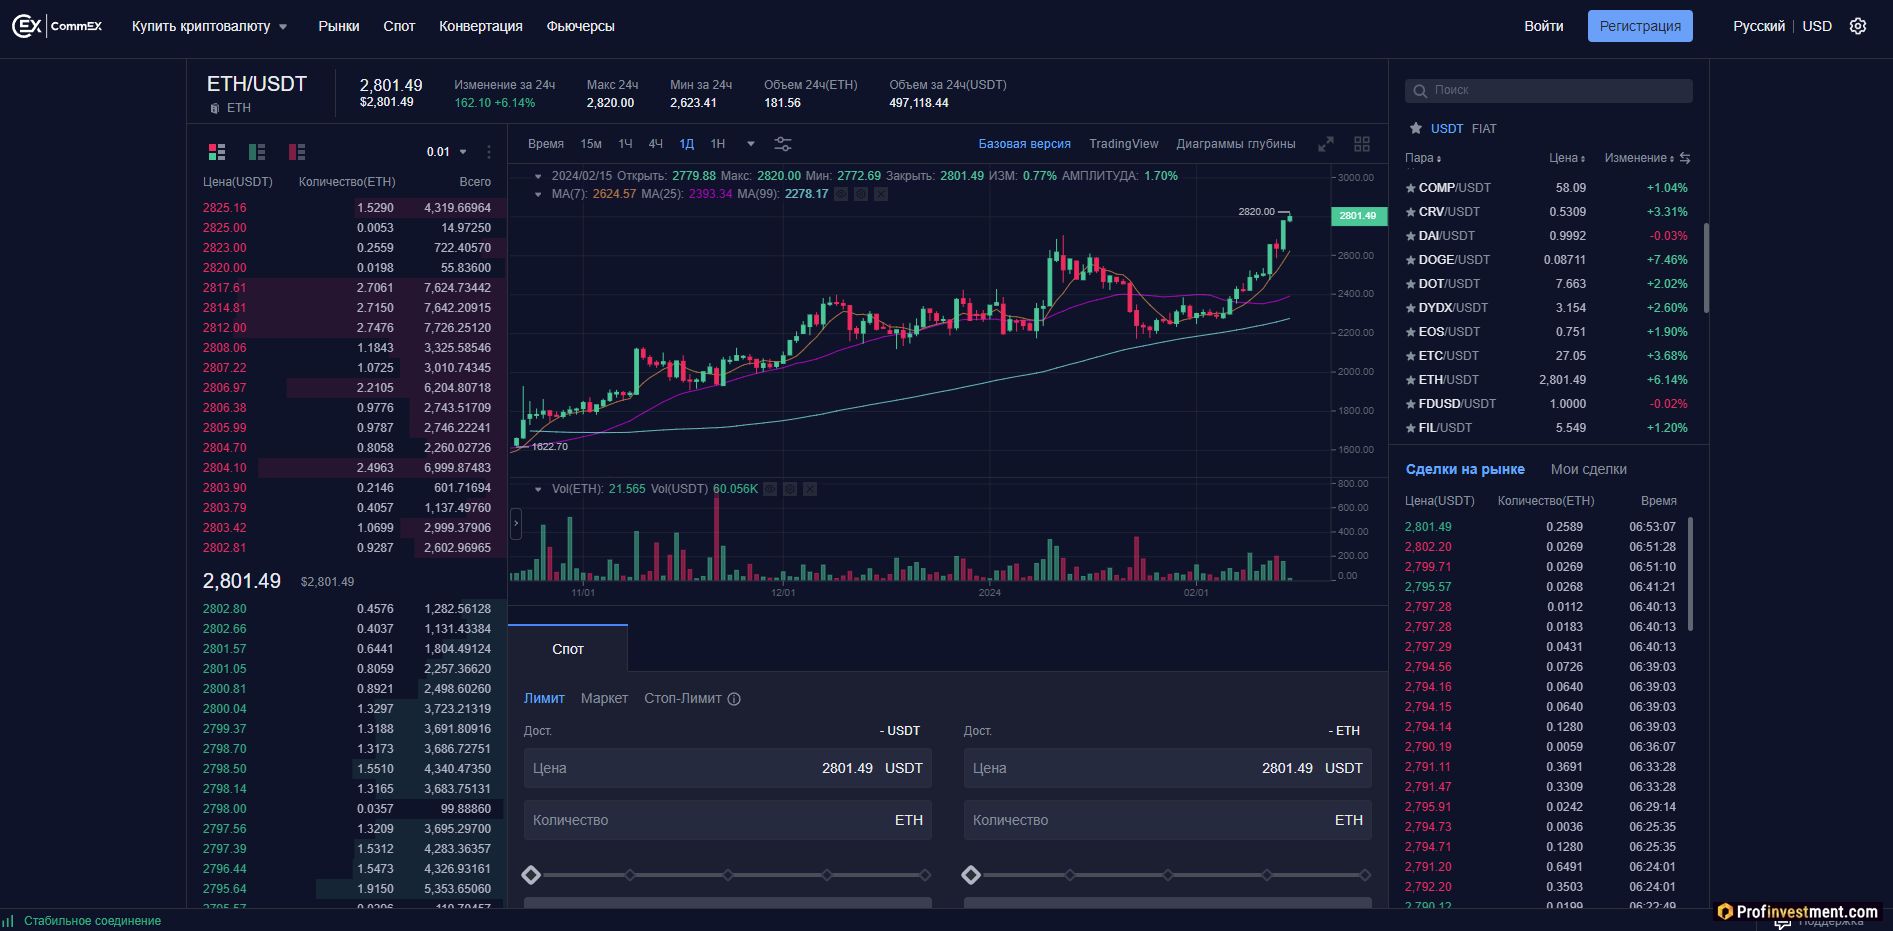Switch markets list to FIAT tab

[1484, 128]
